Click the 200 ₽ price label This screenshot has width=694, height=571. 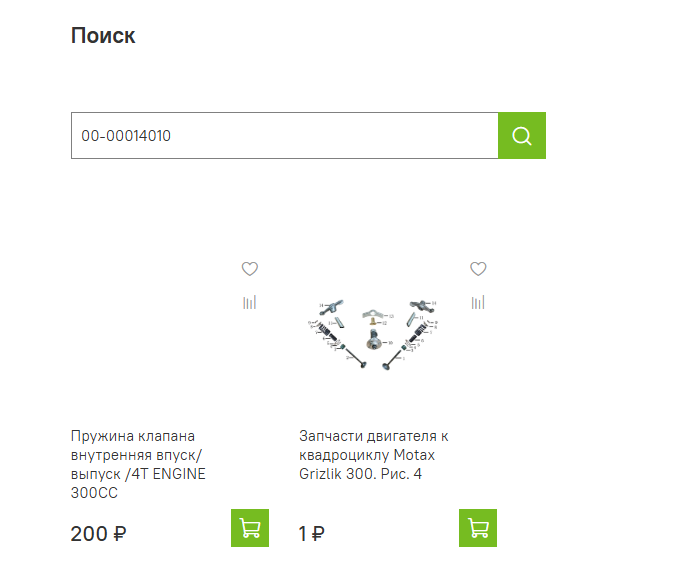click(x=98, y=533)
